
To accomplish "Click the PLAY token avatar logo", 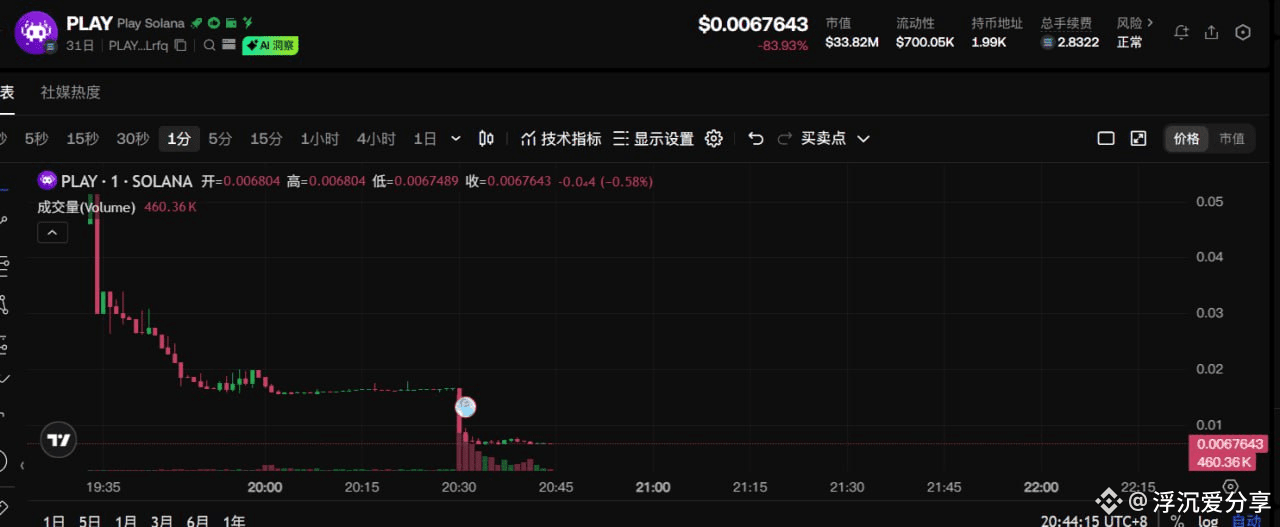I will [35, 32].
